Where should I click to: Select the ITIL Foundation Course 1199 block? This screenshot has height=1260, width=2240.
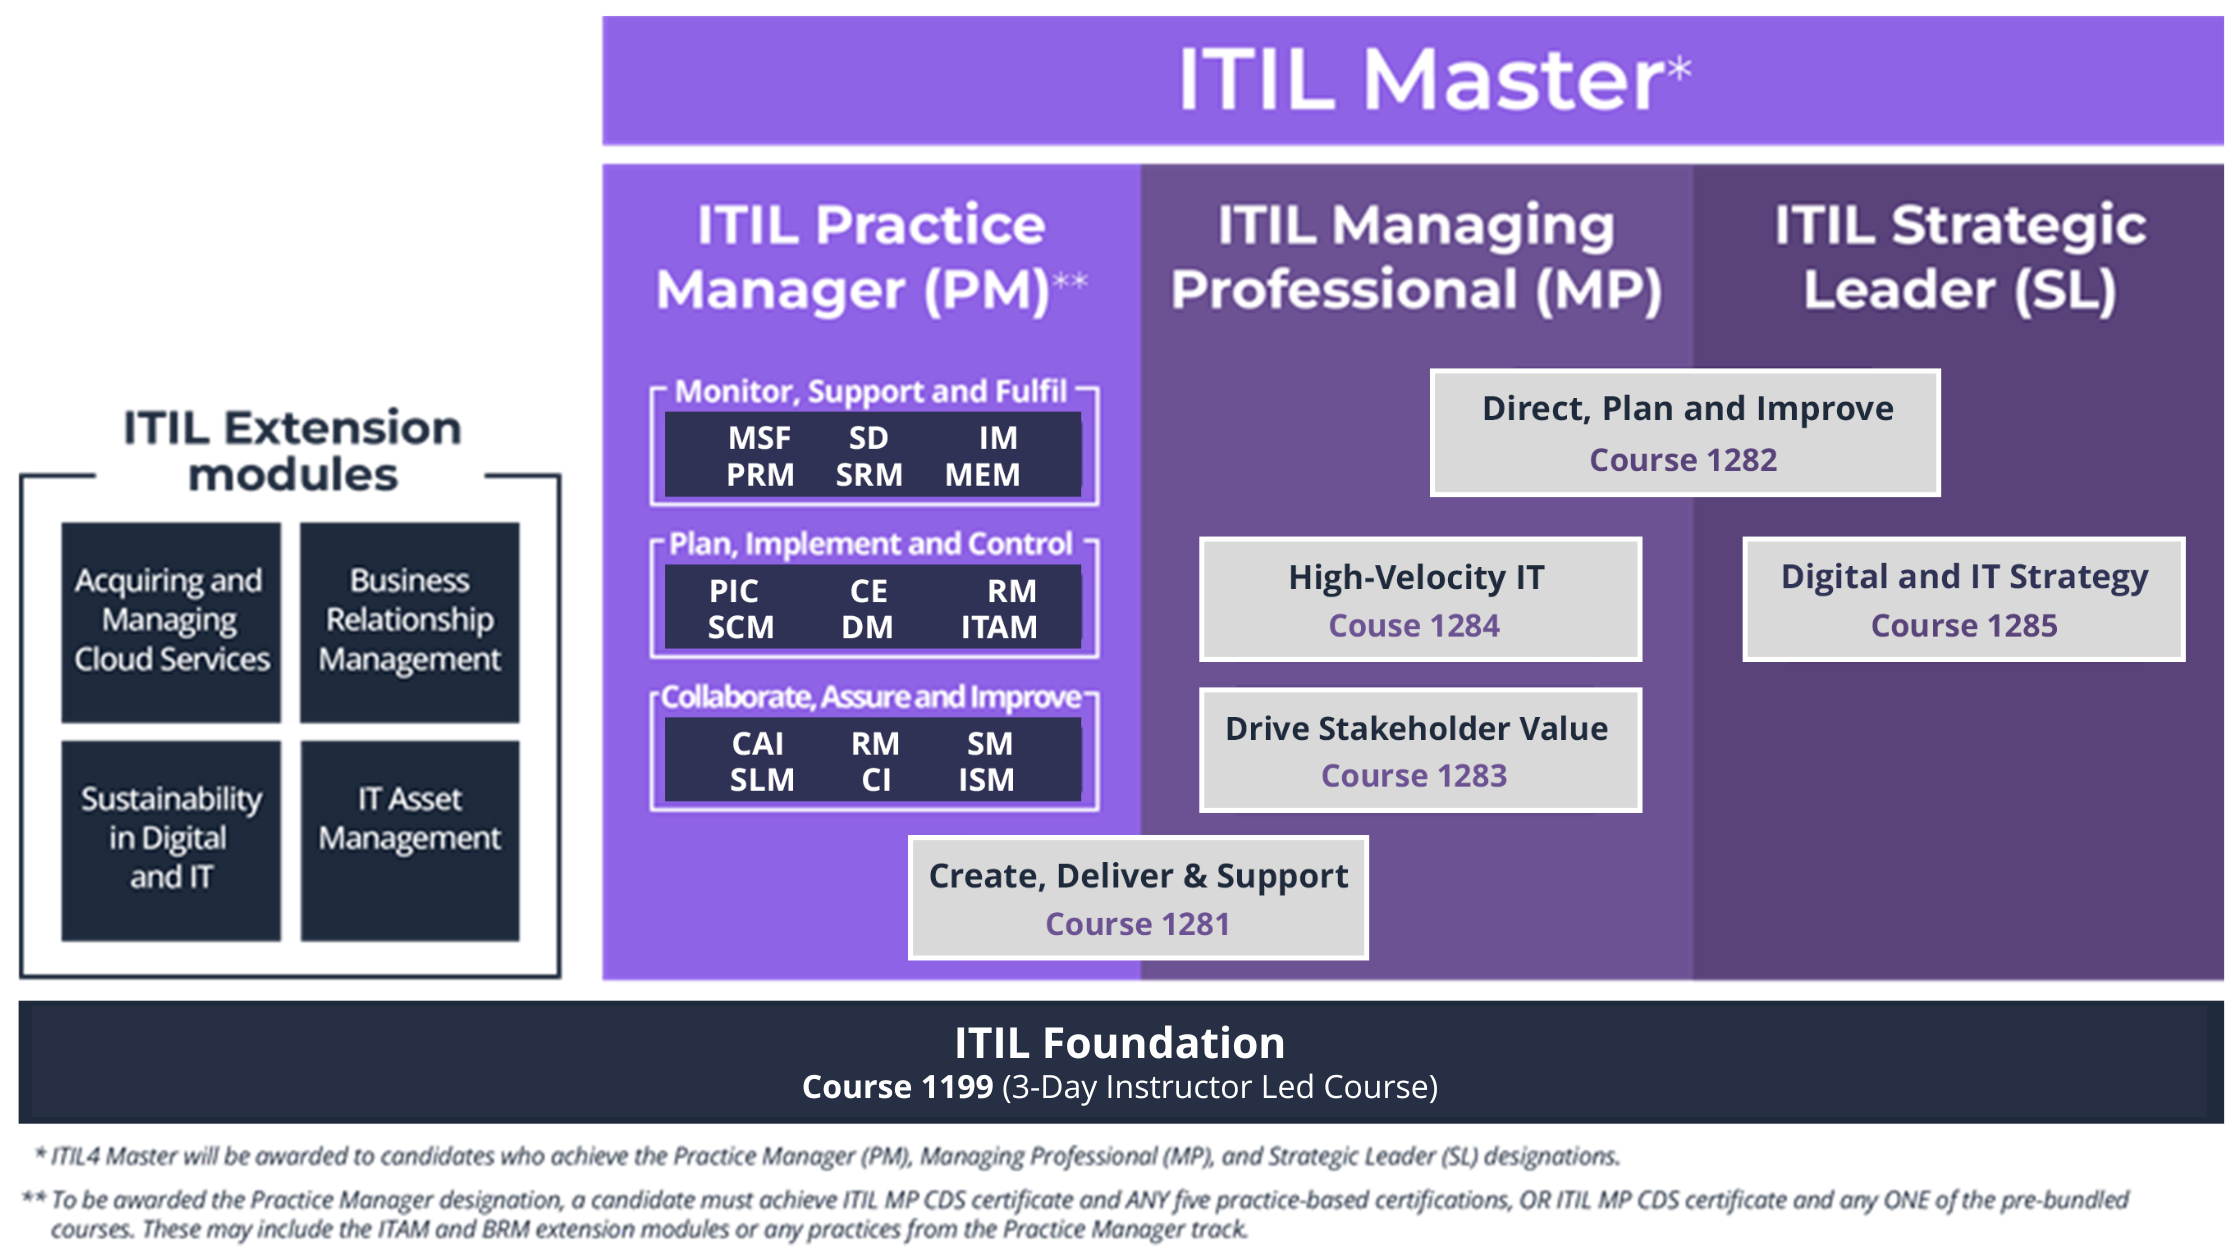pyautogui.click(x=1120, y=1077)
